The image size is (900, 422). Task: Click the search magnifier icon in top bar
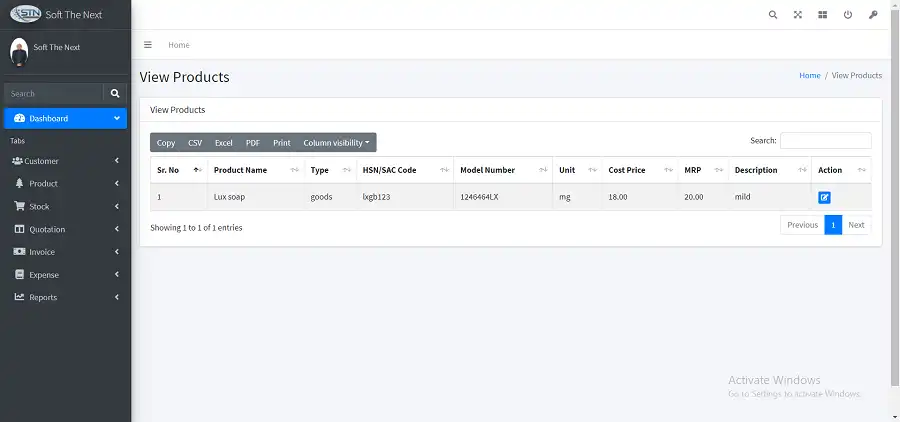coord(772,15)
